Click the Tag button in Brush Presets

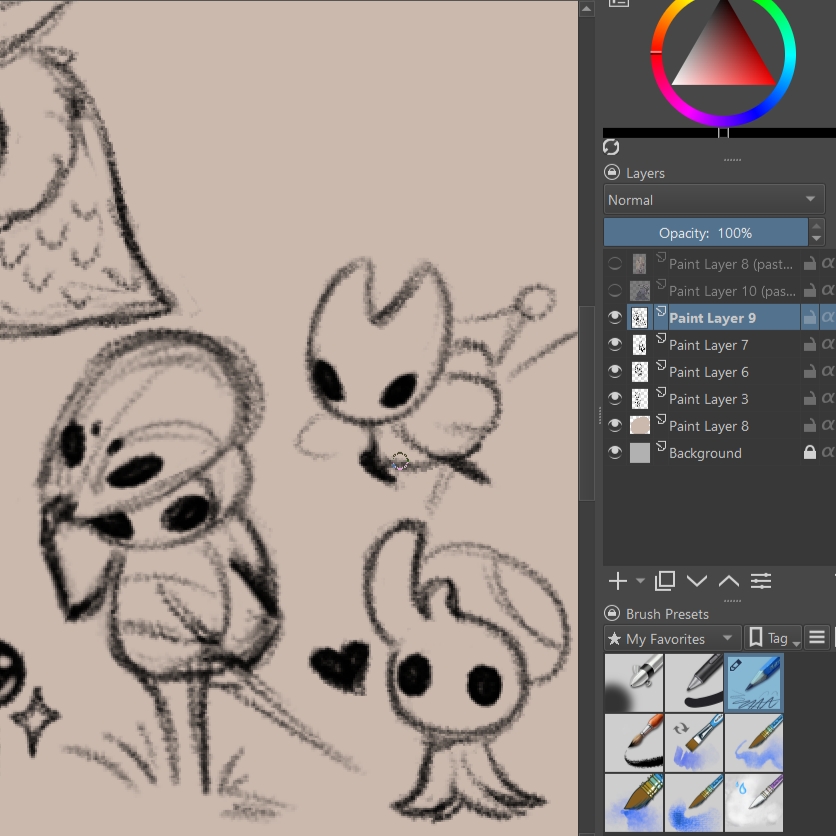click(774, 639)
